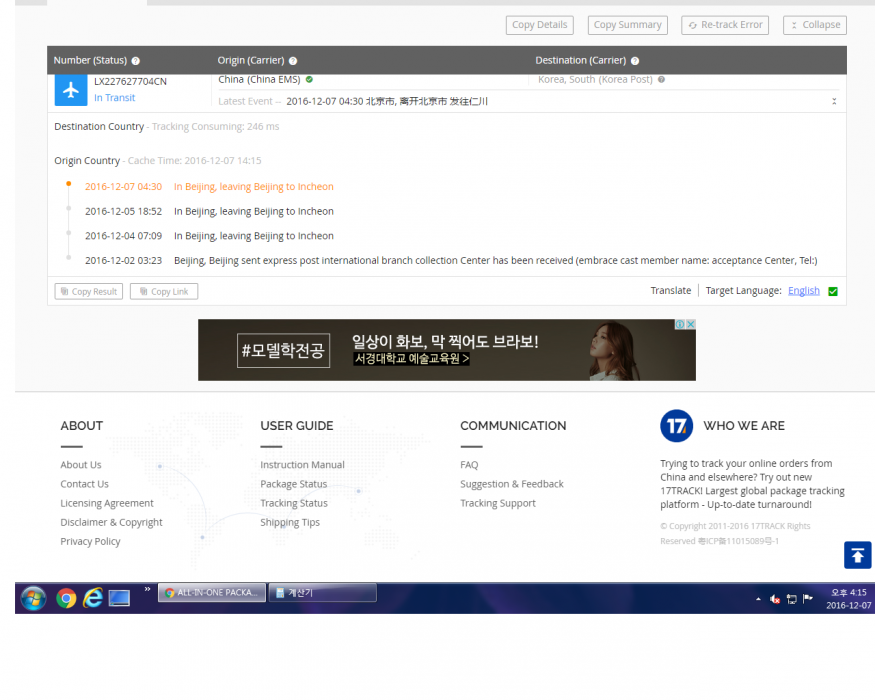Screen dimensions: 875x700
Task: Click the blue airplane In Transit icon
Action: (70, 90)
